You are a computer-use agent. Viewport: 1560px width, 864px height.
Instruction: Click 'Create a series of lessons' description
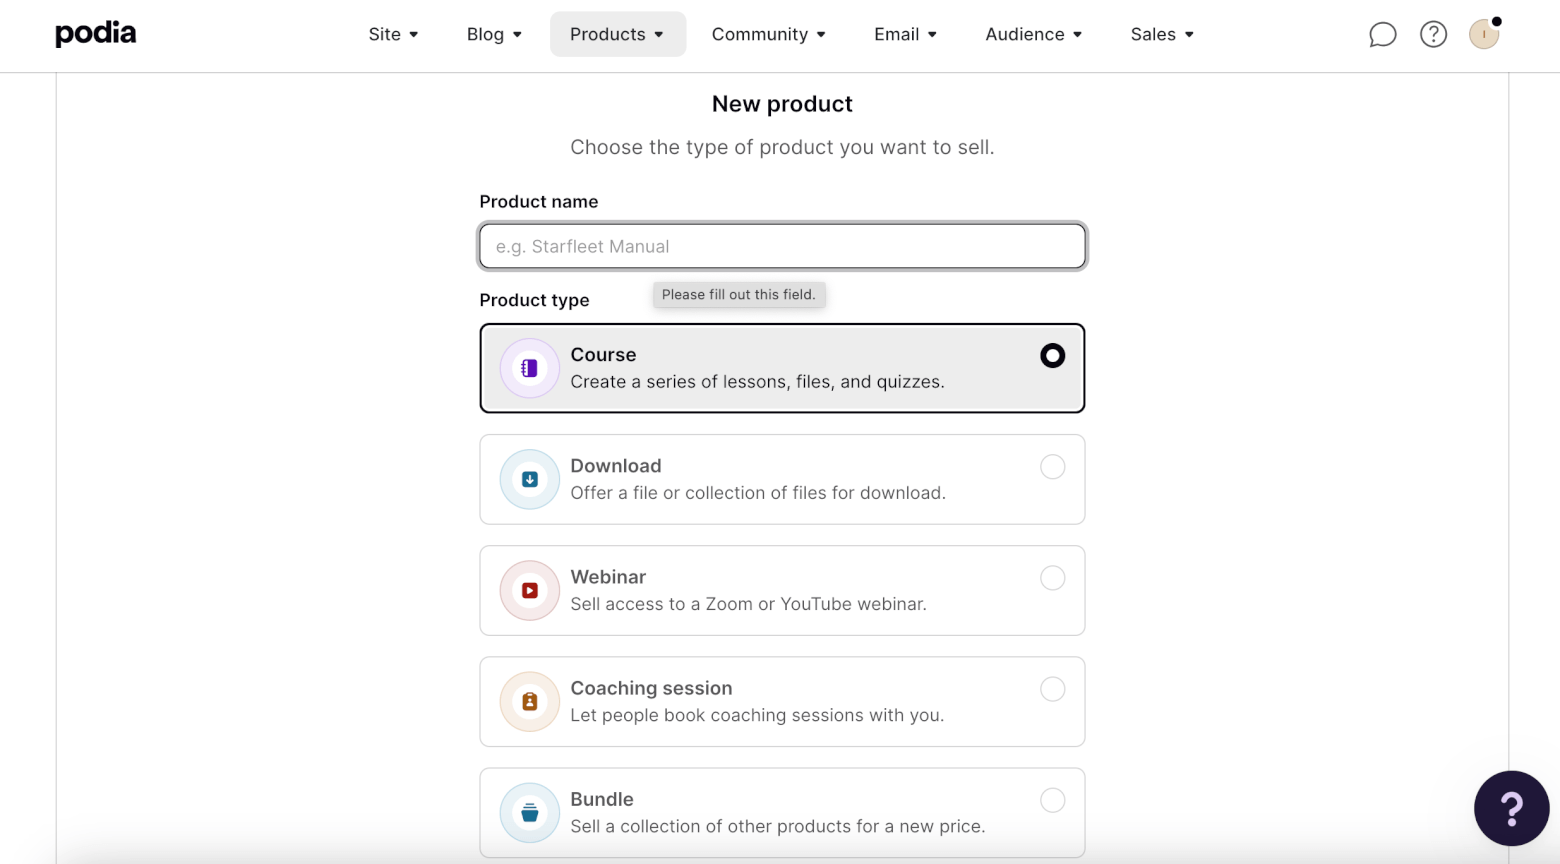(x=757, y=382)
